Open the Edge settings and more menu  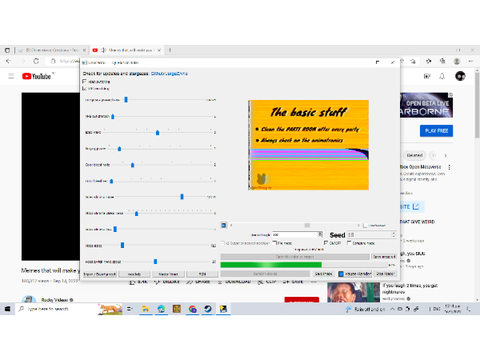click(471, 61)
